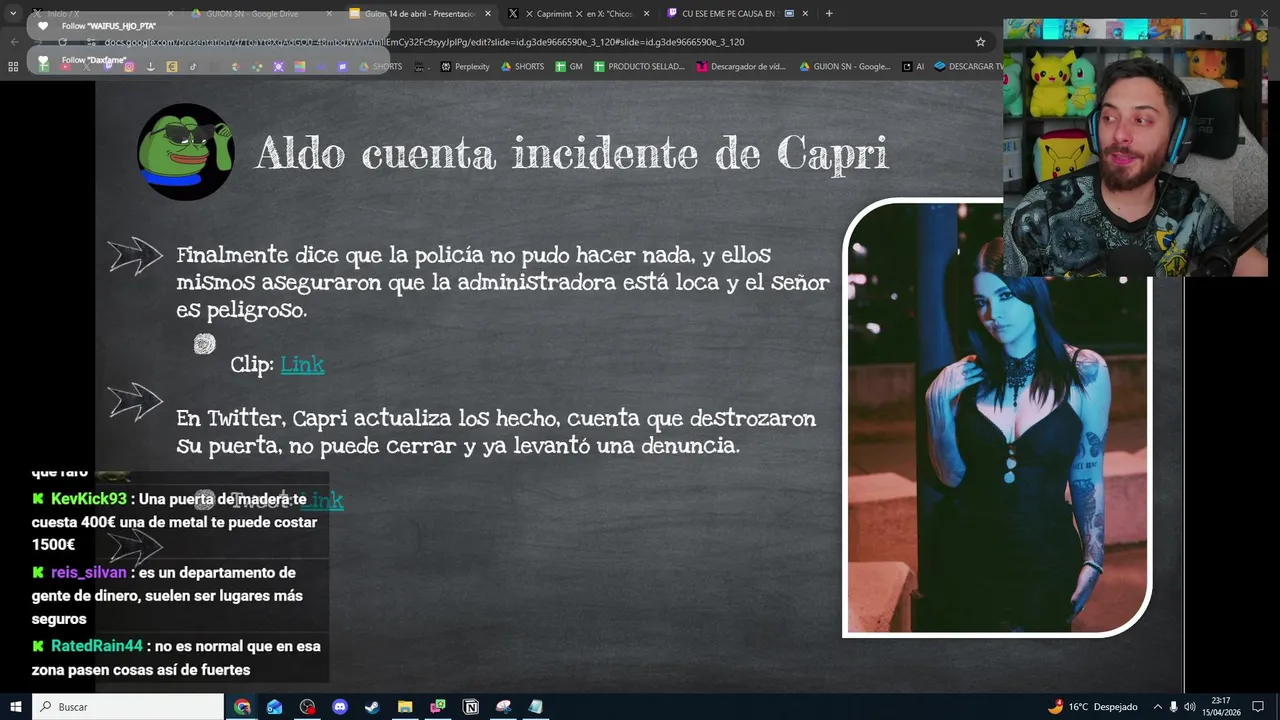Click RatedRain44 username in chat
The height and width of the screenshot is (720, 1280).
tap(97, 647)
